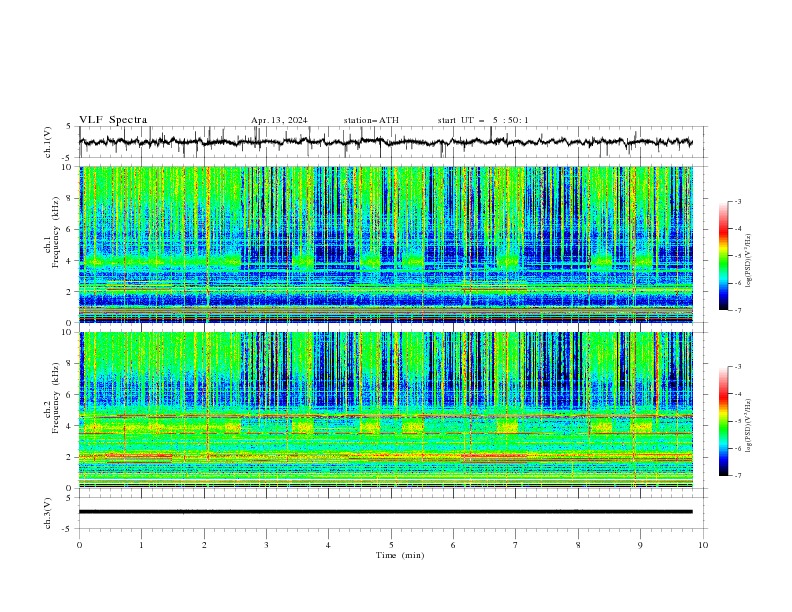The width and height of the screenshot is (792, 612).
Task: Click the time axis tick label '0'
Action: point(79,545)
